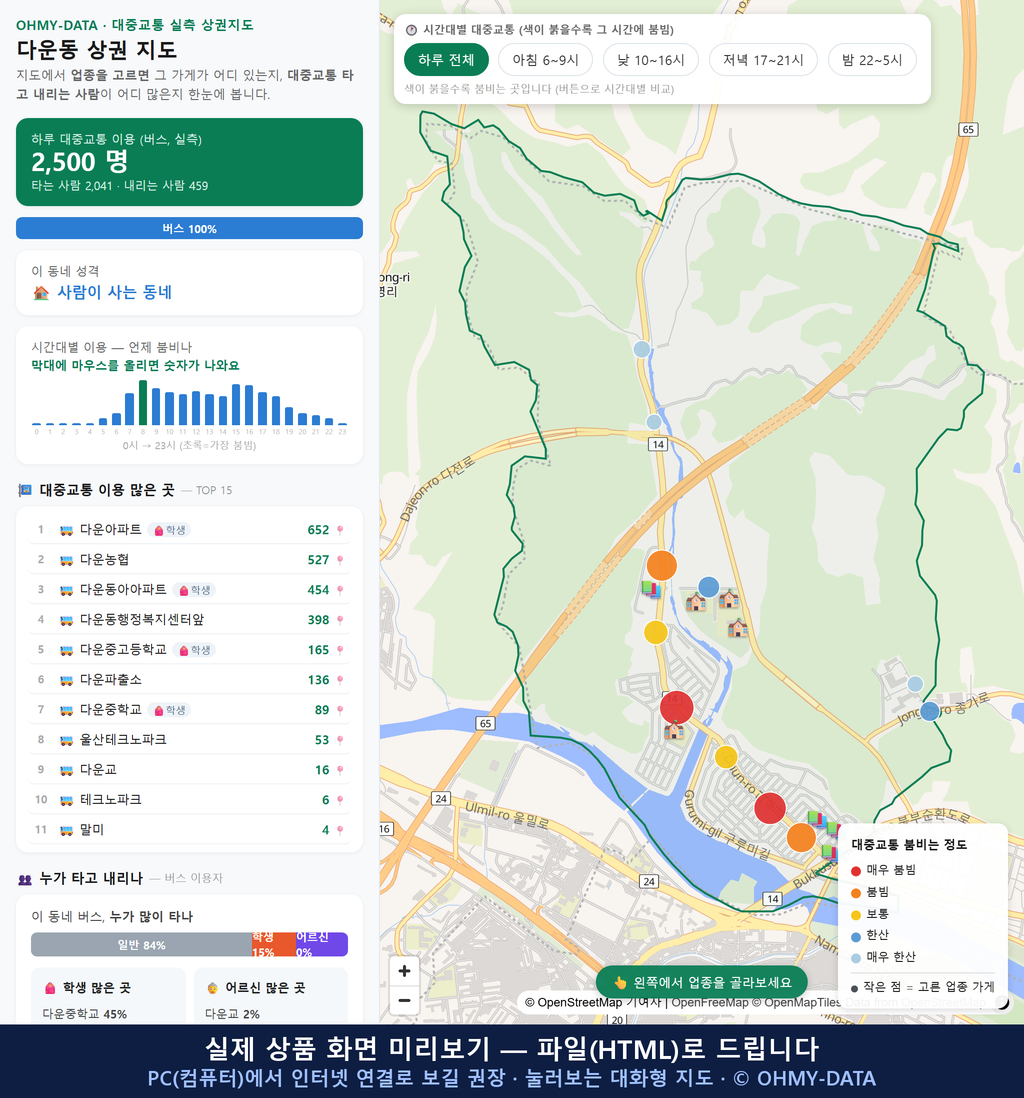Select the 다운농협 stop name
Image resolution: width=1024 pixels, height=1098 pixels.
click(104, 560)
